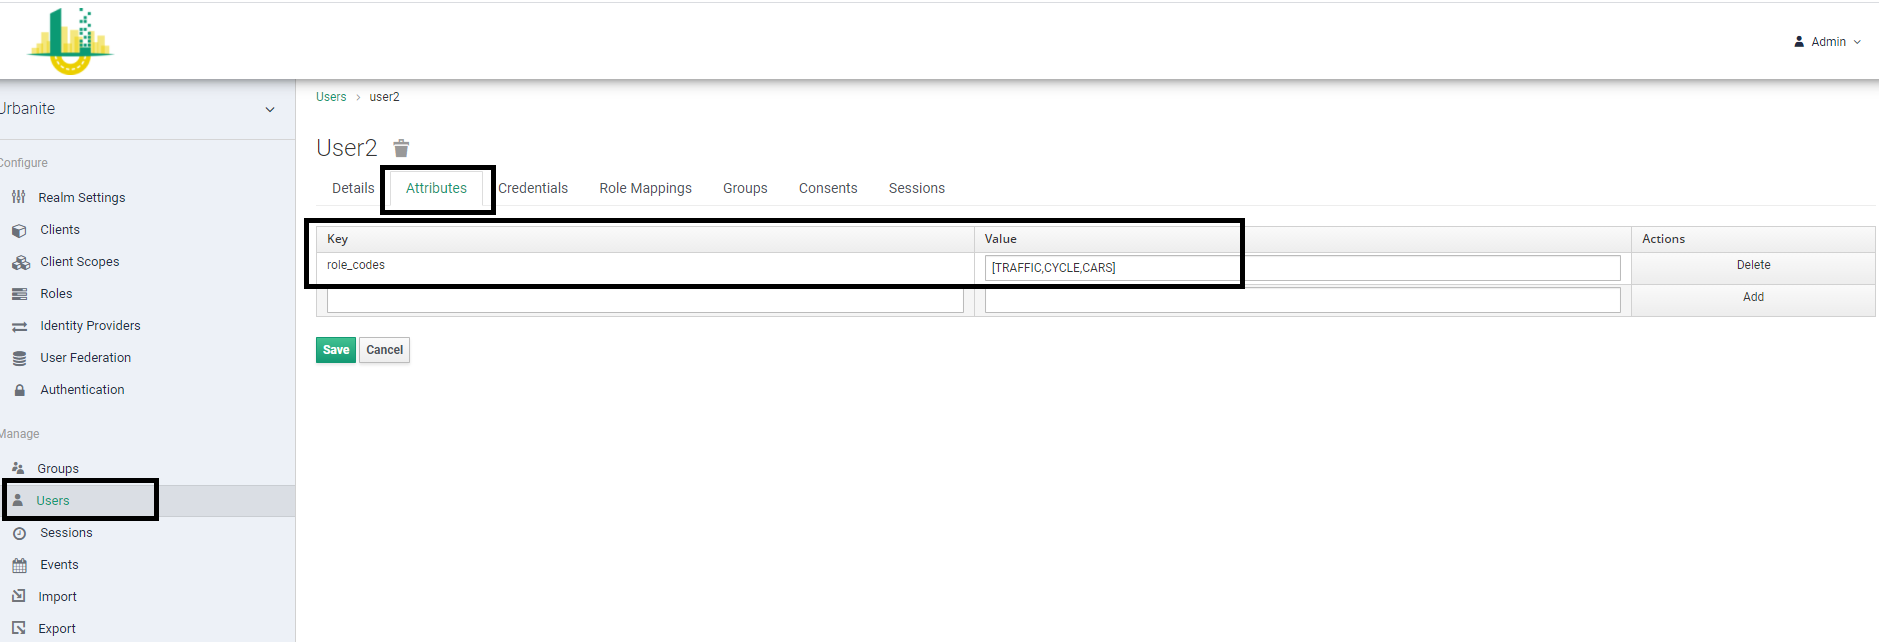Click the Export arrow icon
This screenshot has height=642, width=1879.
point(18,628)
